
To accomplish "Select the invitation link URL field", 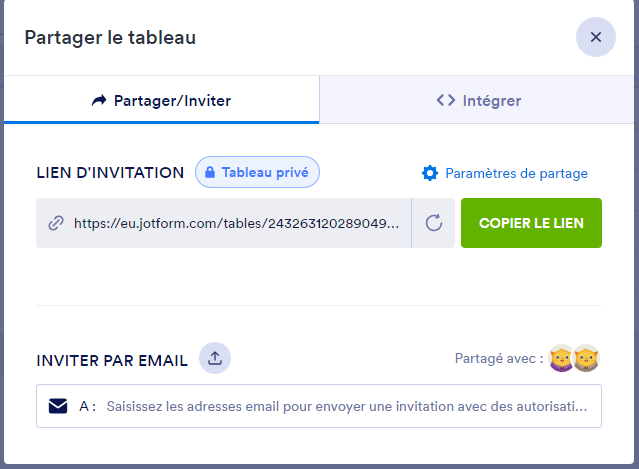I will point(240,223).
